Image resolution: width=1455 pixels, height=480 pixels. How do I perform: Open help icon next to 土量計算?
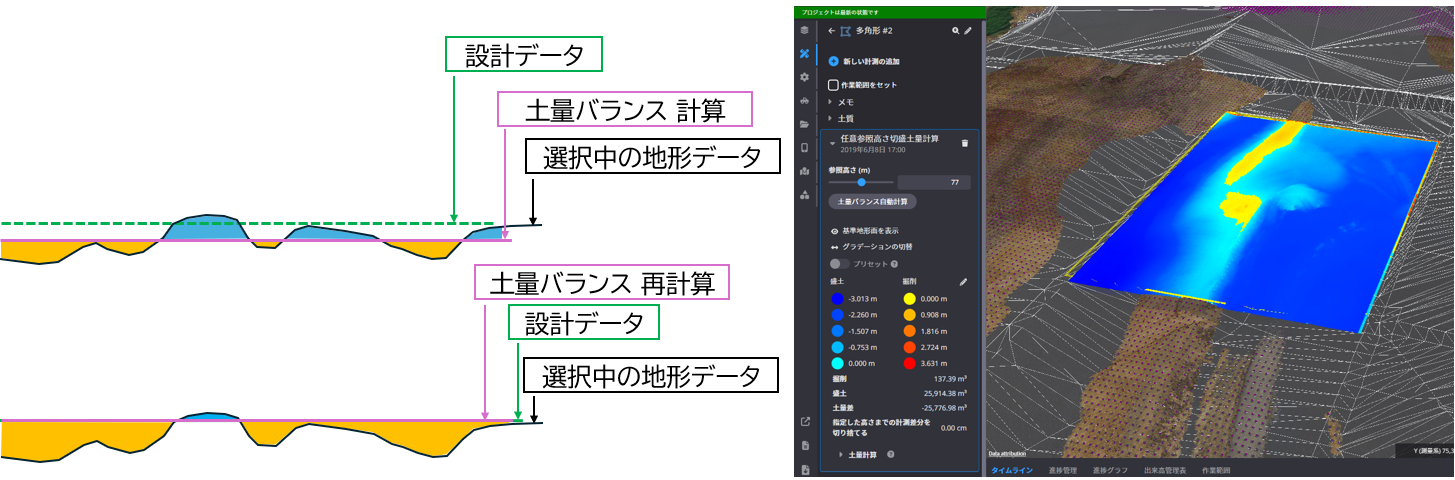[x=890, y=454]
